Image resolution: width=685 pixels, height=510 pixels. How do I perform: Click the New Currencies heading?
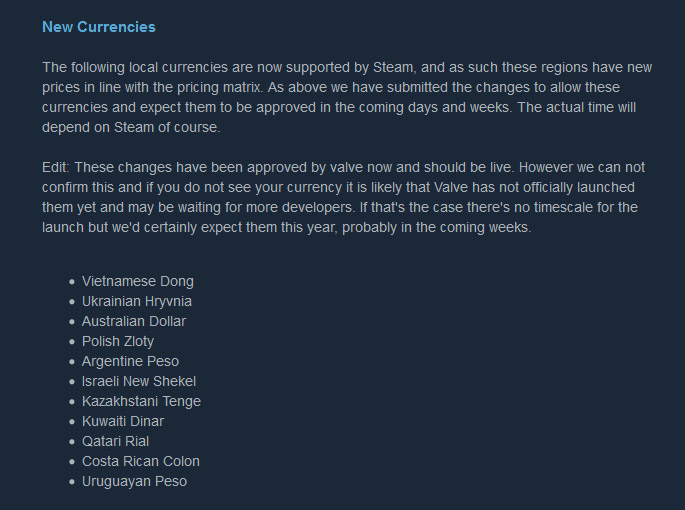99,26
